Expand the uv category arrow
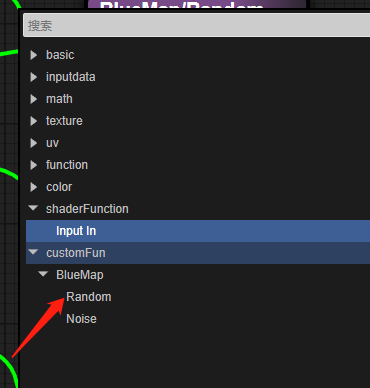370x388 pixels. (x=34, y=143)
